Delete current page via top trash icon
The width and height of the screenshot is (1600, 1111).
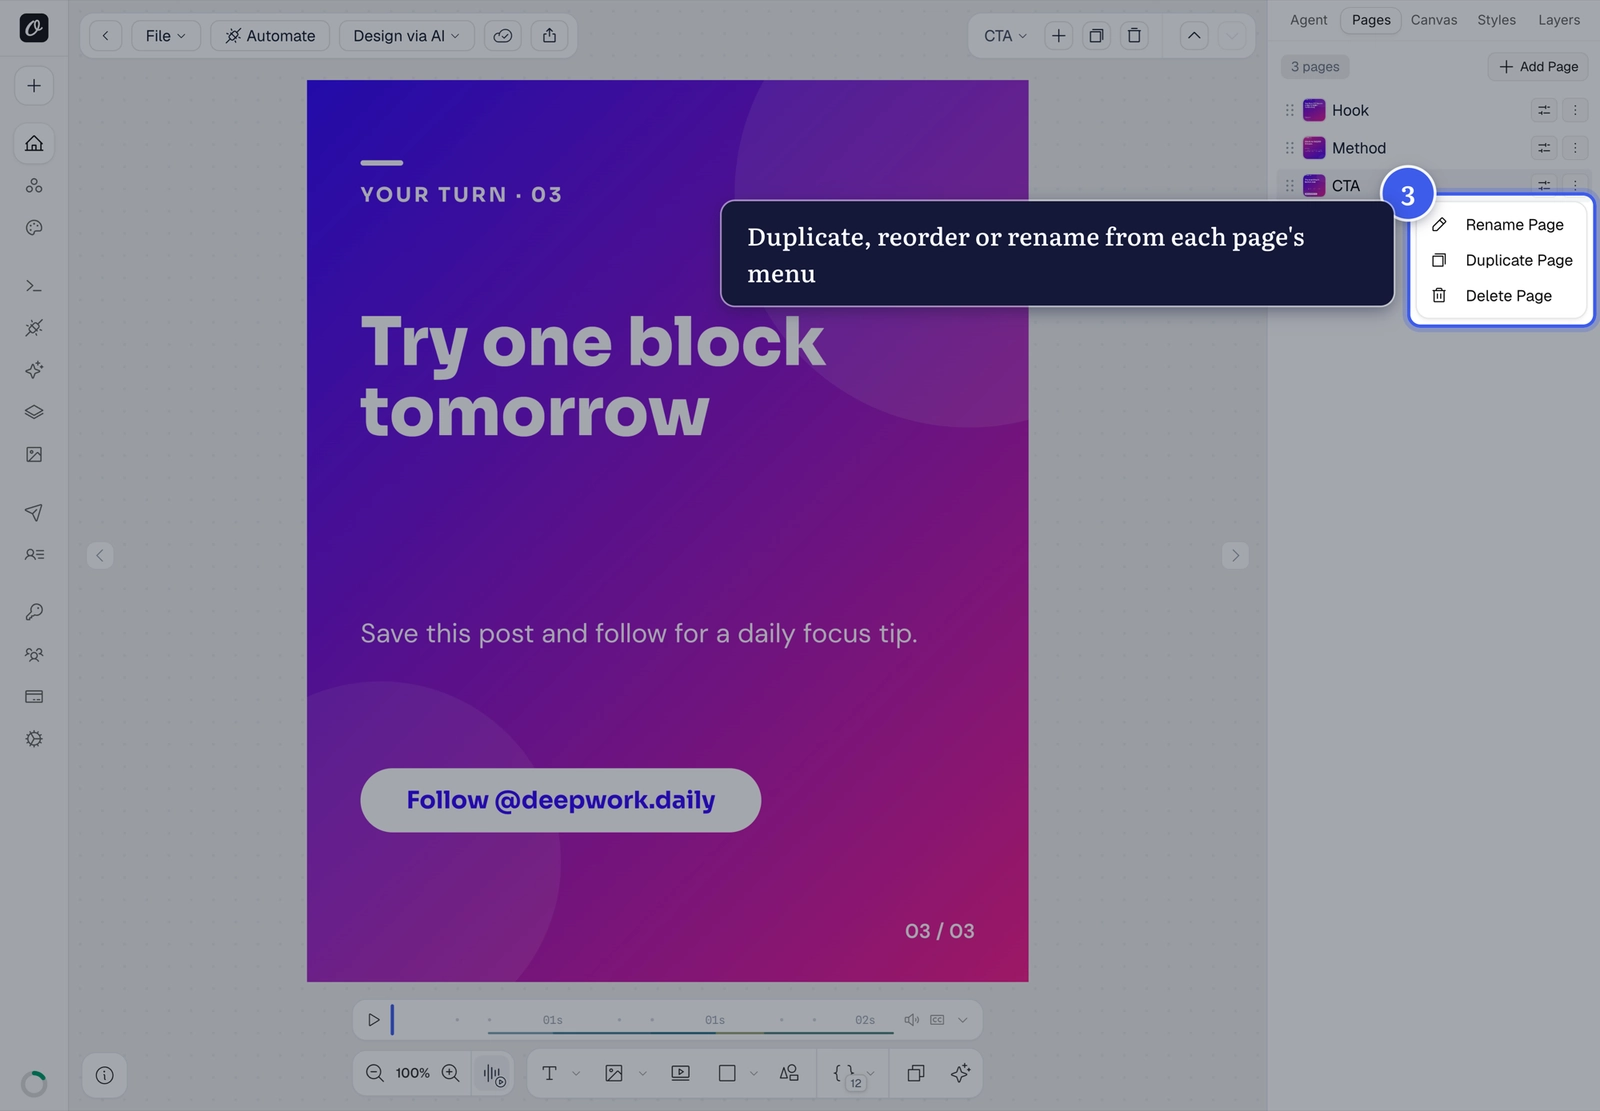click(1134, 36)
